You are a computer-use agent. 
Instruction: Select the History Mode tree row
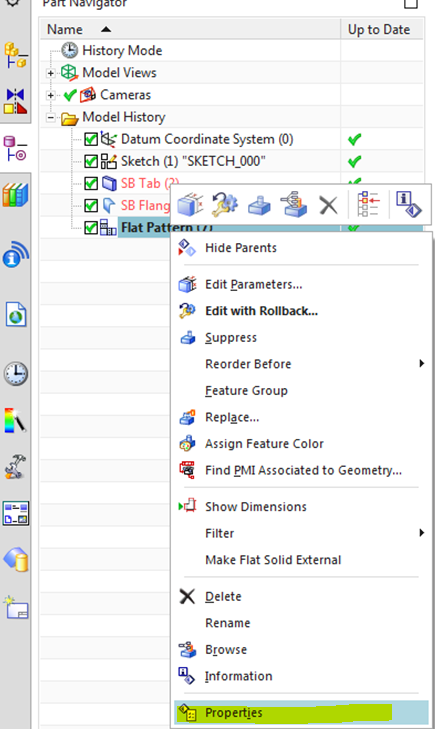click(122, 50)
